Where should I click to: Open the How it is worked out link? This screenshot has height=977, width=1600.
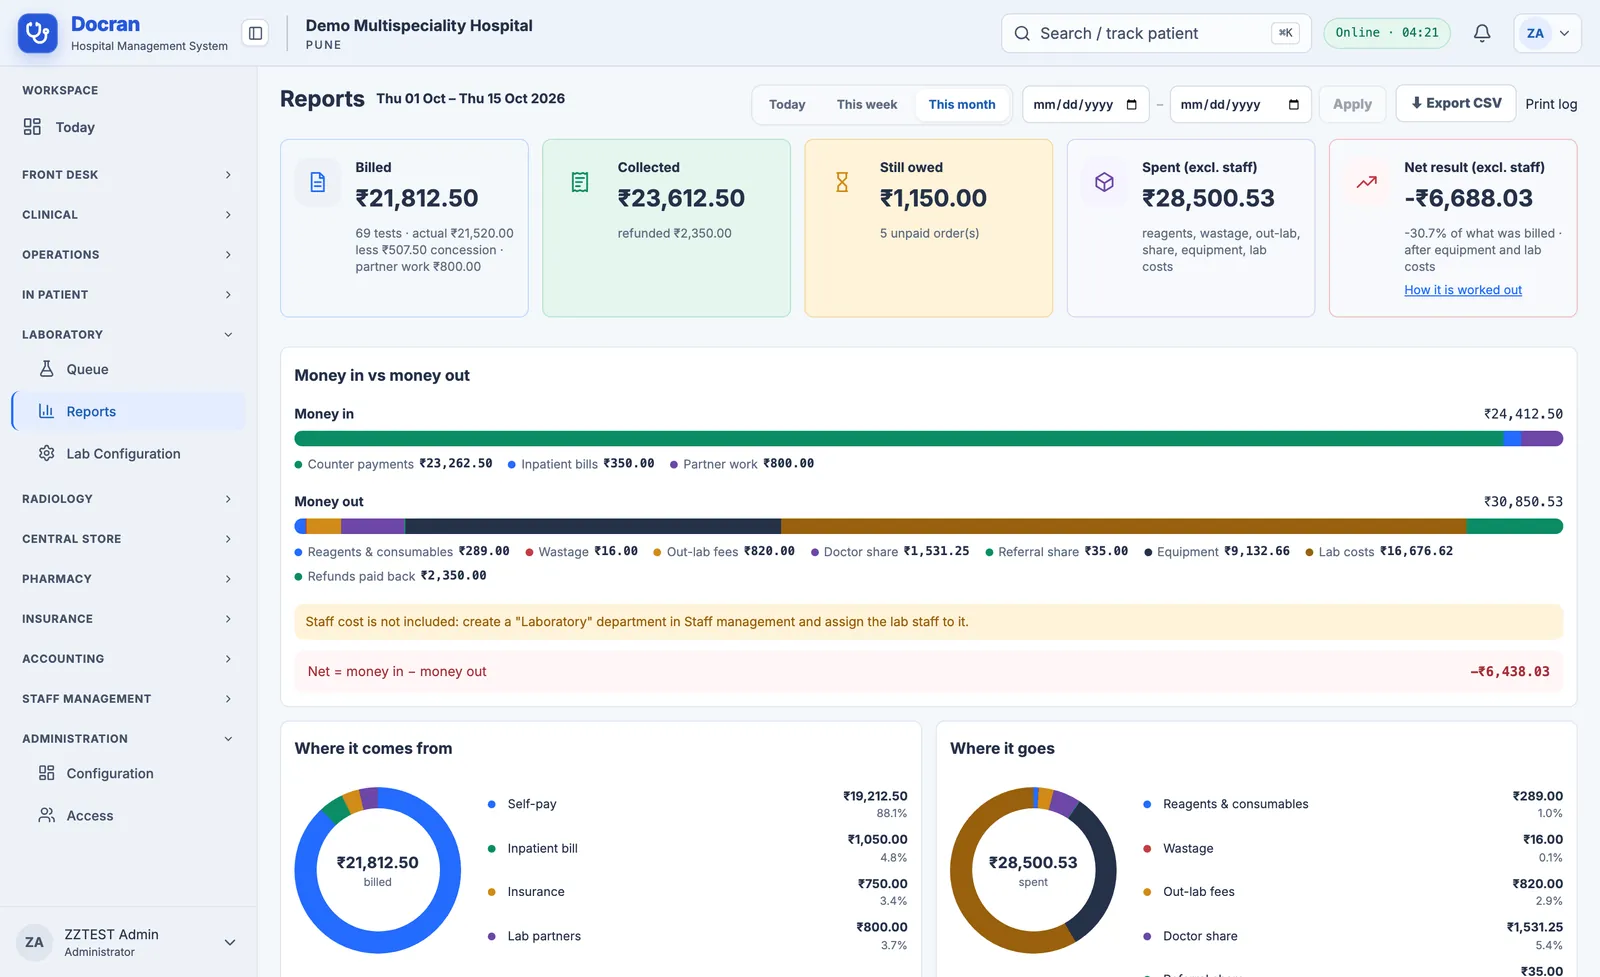[1463, 290]
